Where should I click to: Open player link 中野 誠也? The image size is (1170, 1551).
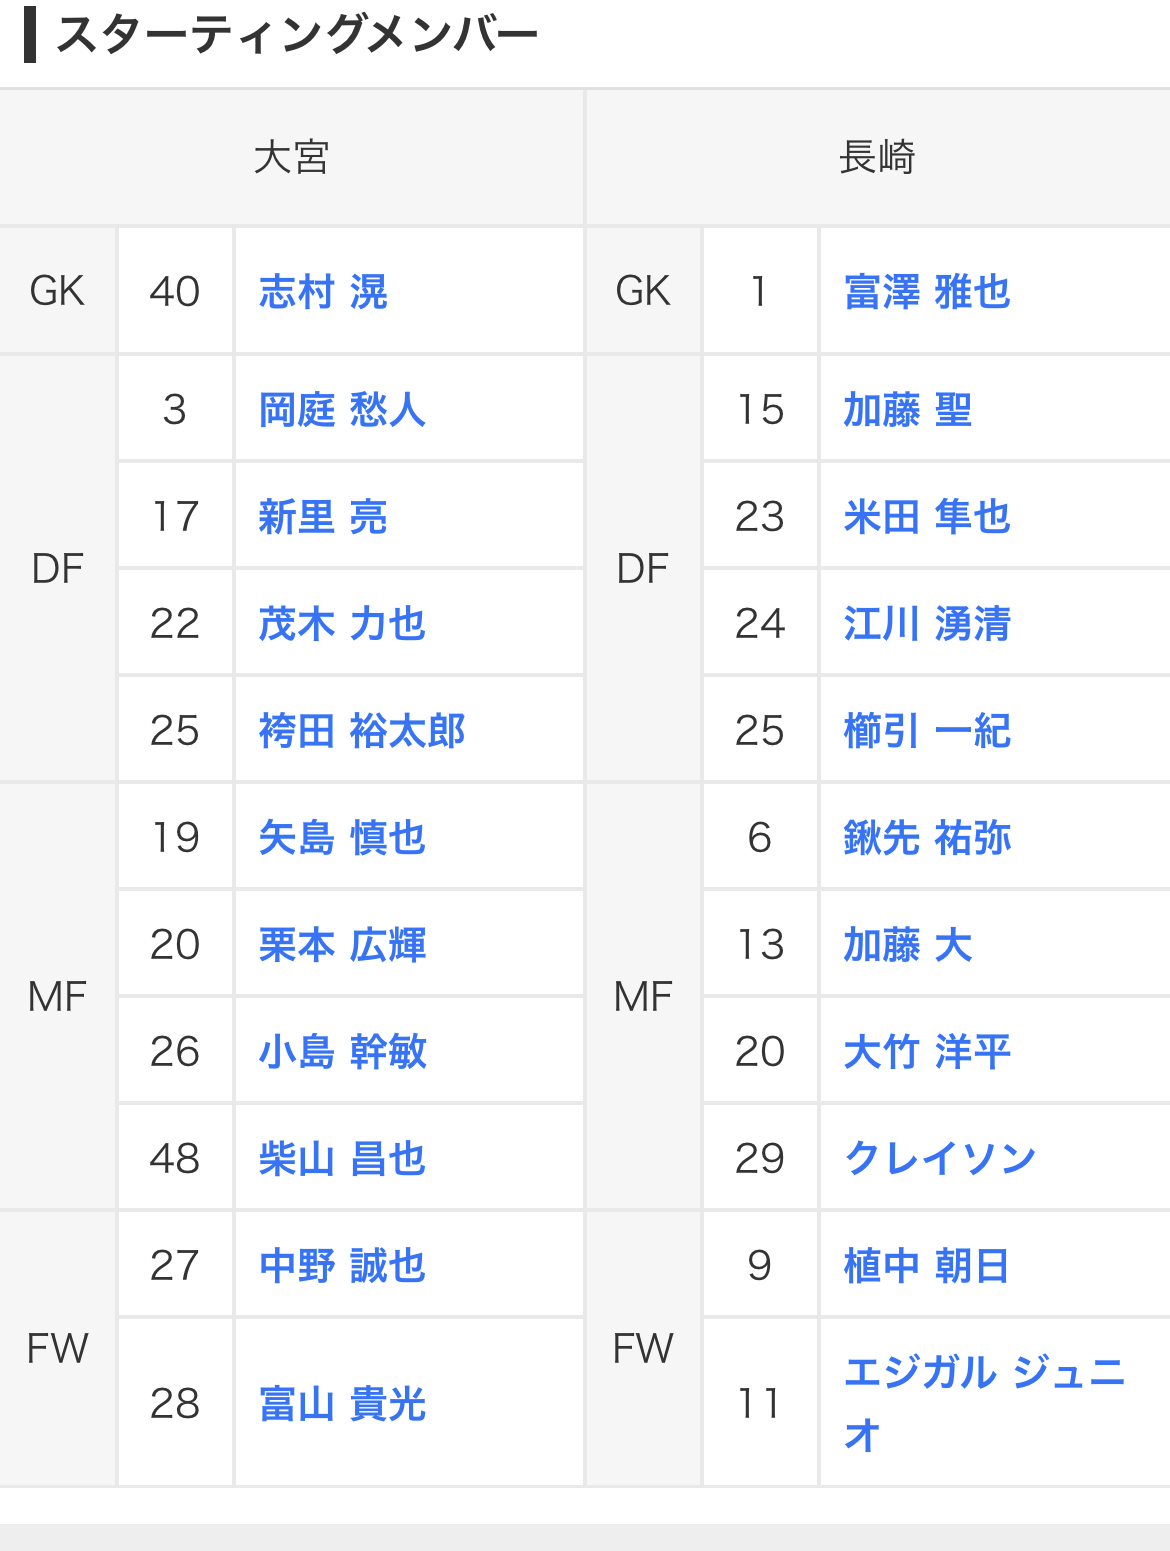pyautogui.click(x=342, y=1266)
